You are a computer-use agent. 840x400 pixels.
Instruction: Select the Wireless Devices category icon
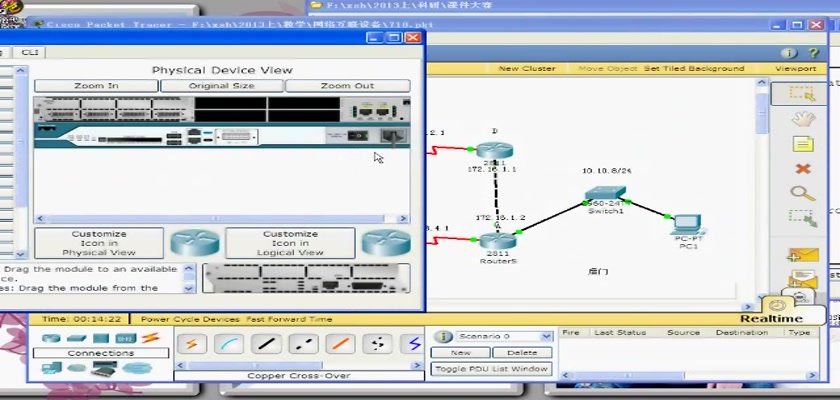tap(126, 338)
